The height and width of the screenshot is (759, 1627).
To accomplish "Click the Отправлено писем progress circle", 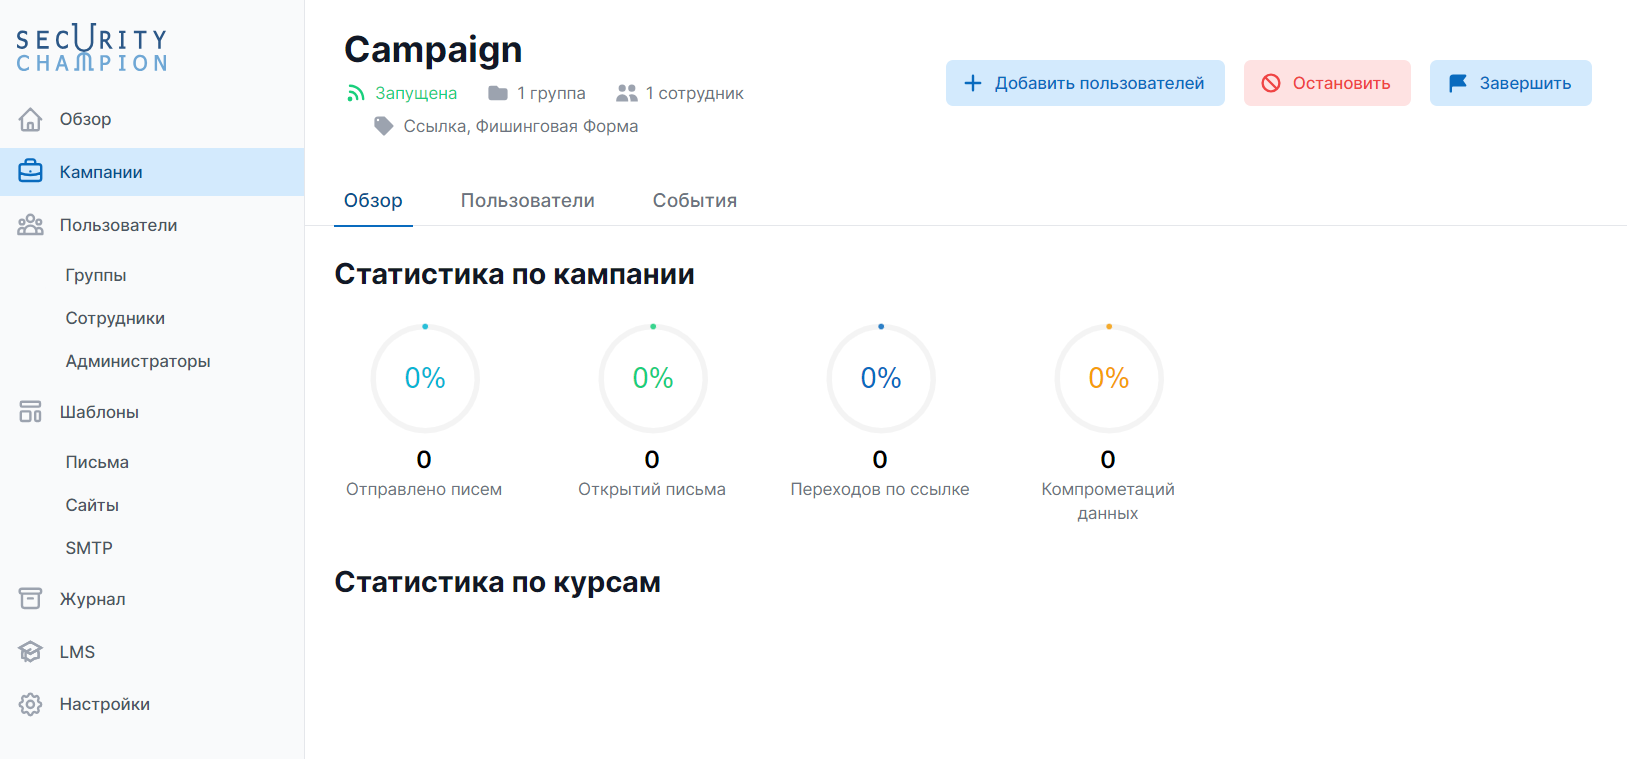I will pos(425,378).
